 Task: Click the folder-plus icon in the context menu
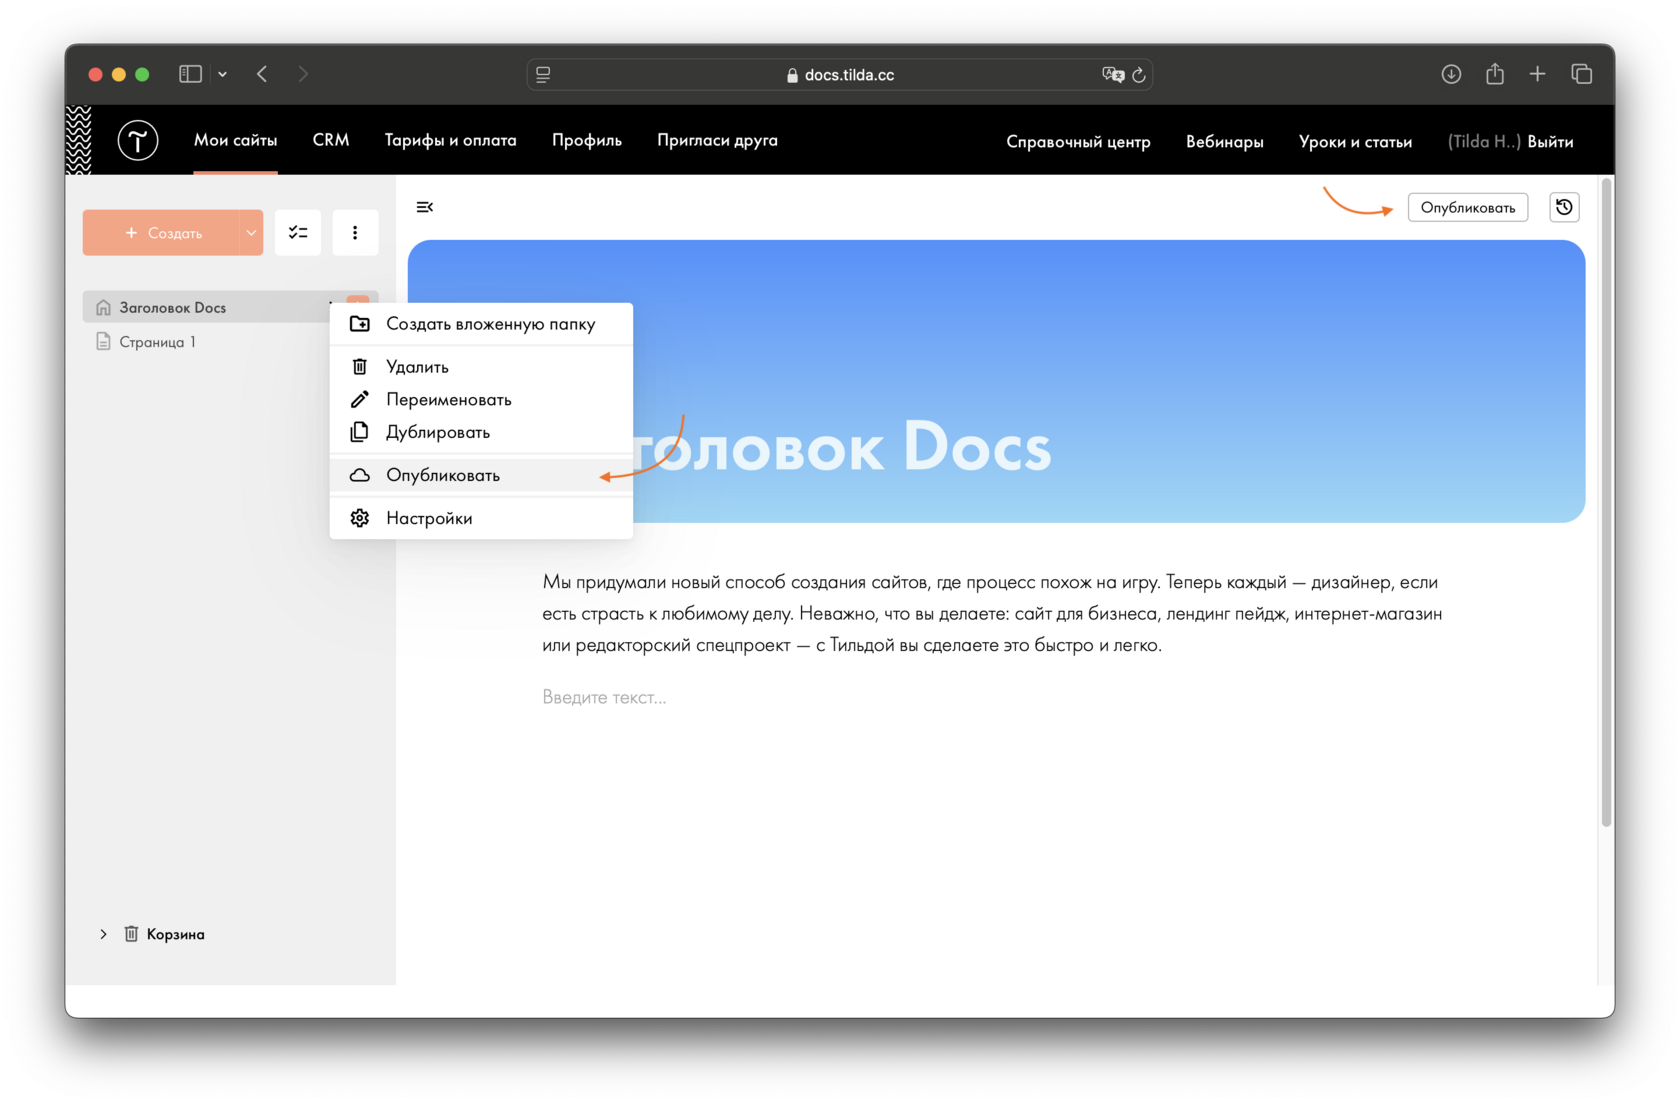(x=360, y=324)
